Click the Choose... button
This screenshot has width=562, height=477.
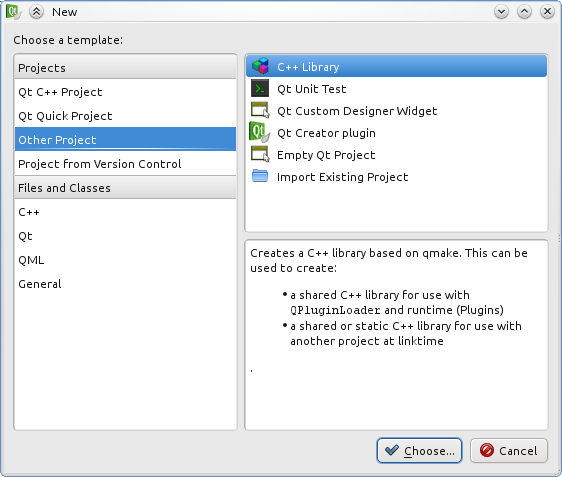tap(419, 450)
